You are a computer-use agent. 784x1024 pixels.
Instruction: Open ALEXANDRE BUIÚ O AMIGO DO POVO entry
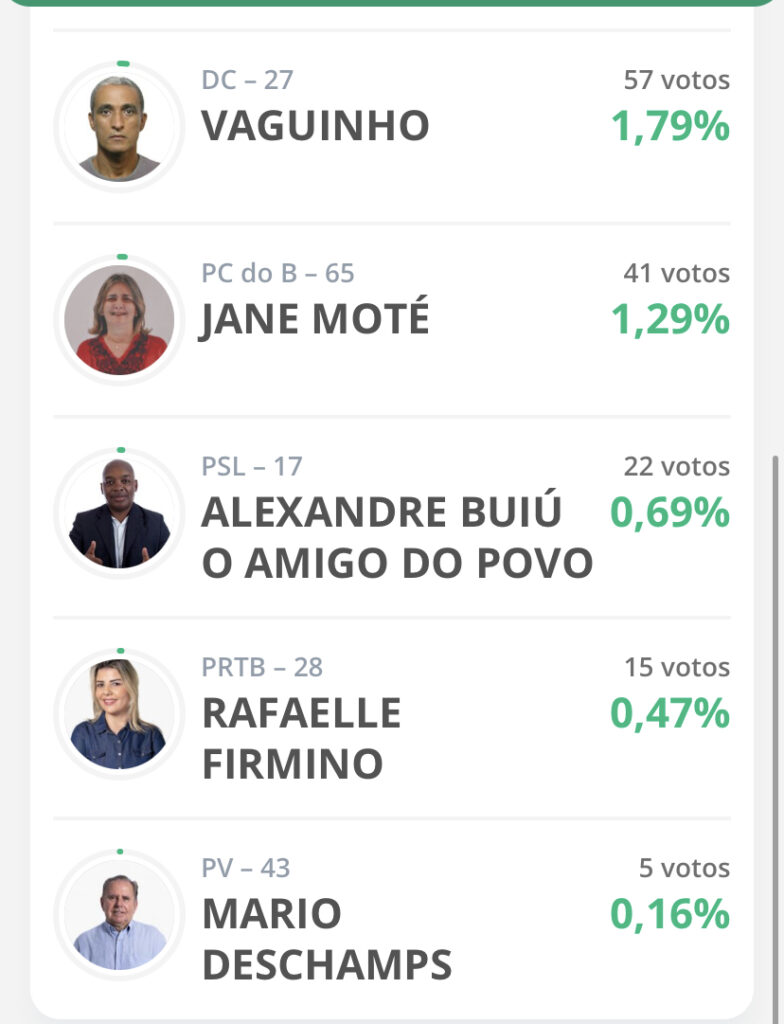click(397, 537)
